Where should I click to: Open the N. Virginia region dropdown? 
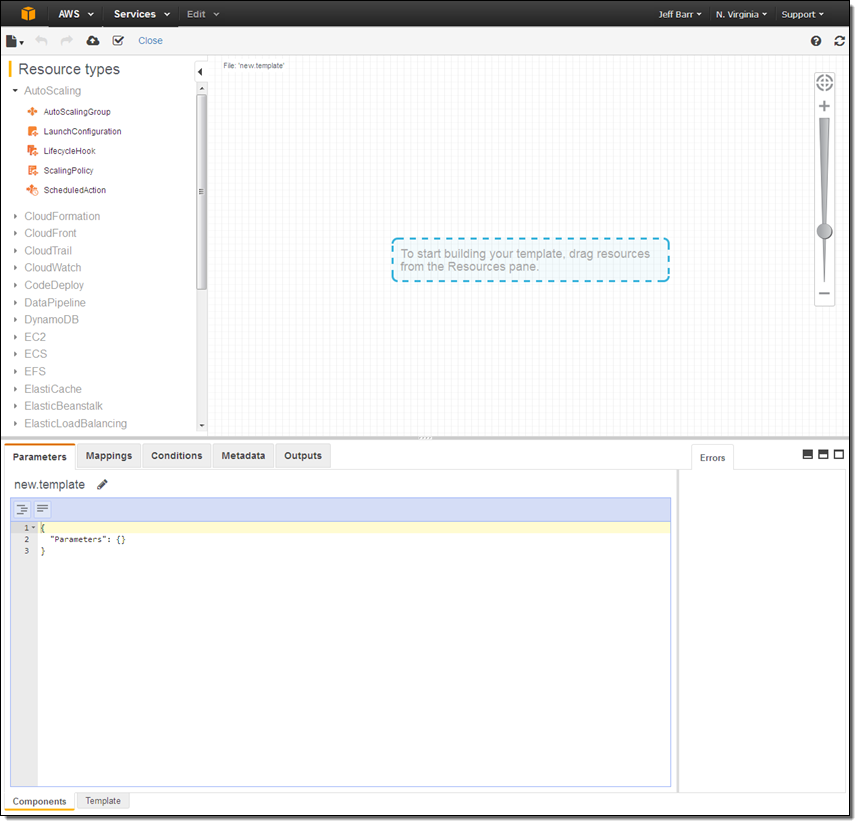[741, 14]
